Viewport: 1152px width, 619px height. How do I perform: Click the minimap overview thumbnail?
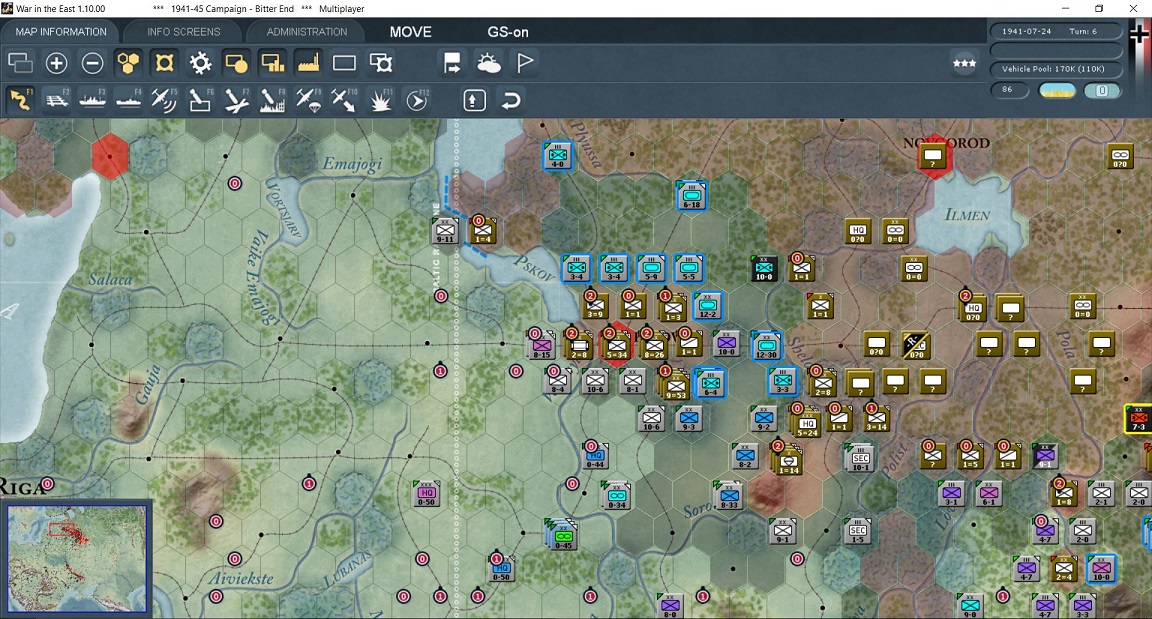[76, 559]
